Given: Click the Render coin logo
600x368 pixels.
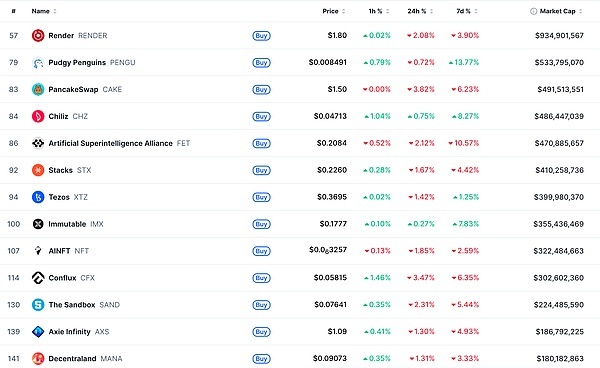Looking at the screenshot, I should click(38, 36).
